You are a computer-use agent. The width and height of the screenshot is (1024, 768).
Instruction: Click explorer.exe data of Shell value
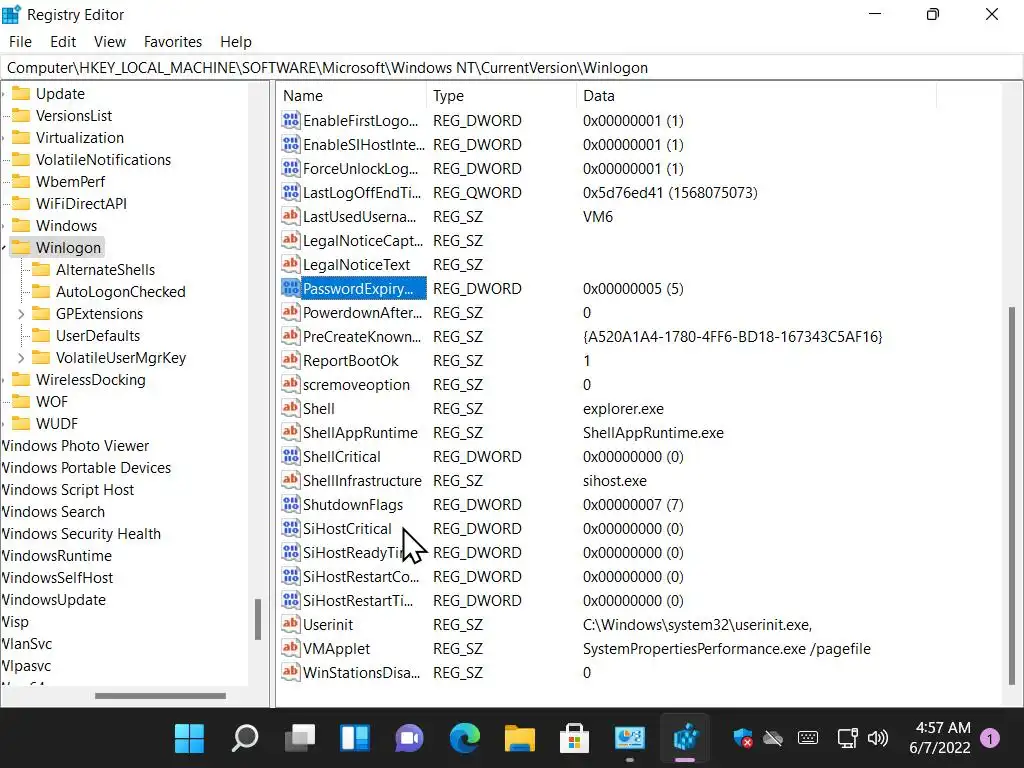[623, 409]
